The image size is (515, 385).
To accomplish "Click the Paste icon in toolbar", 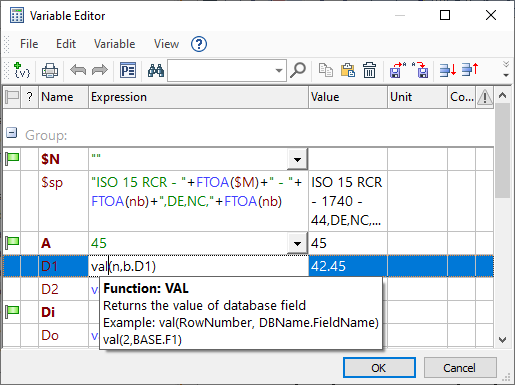I will [x=347, y=70].
